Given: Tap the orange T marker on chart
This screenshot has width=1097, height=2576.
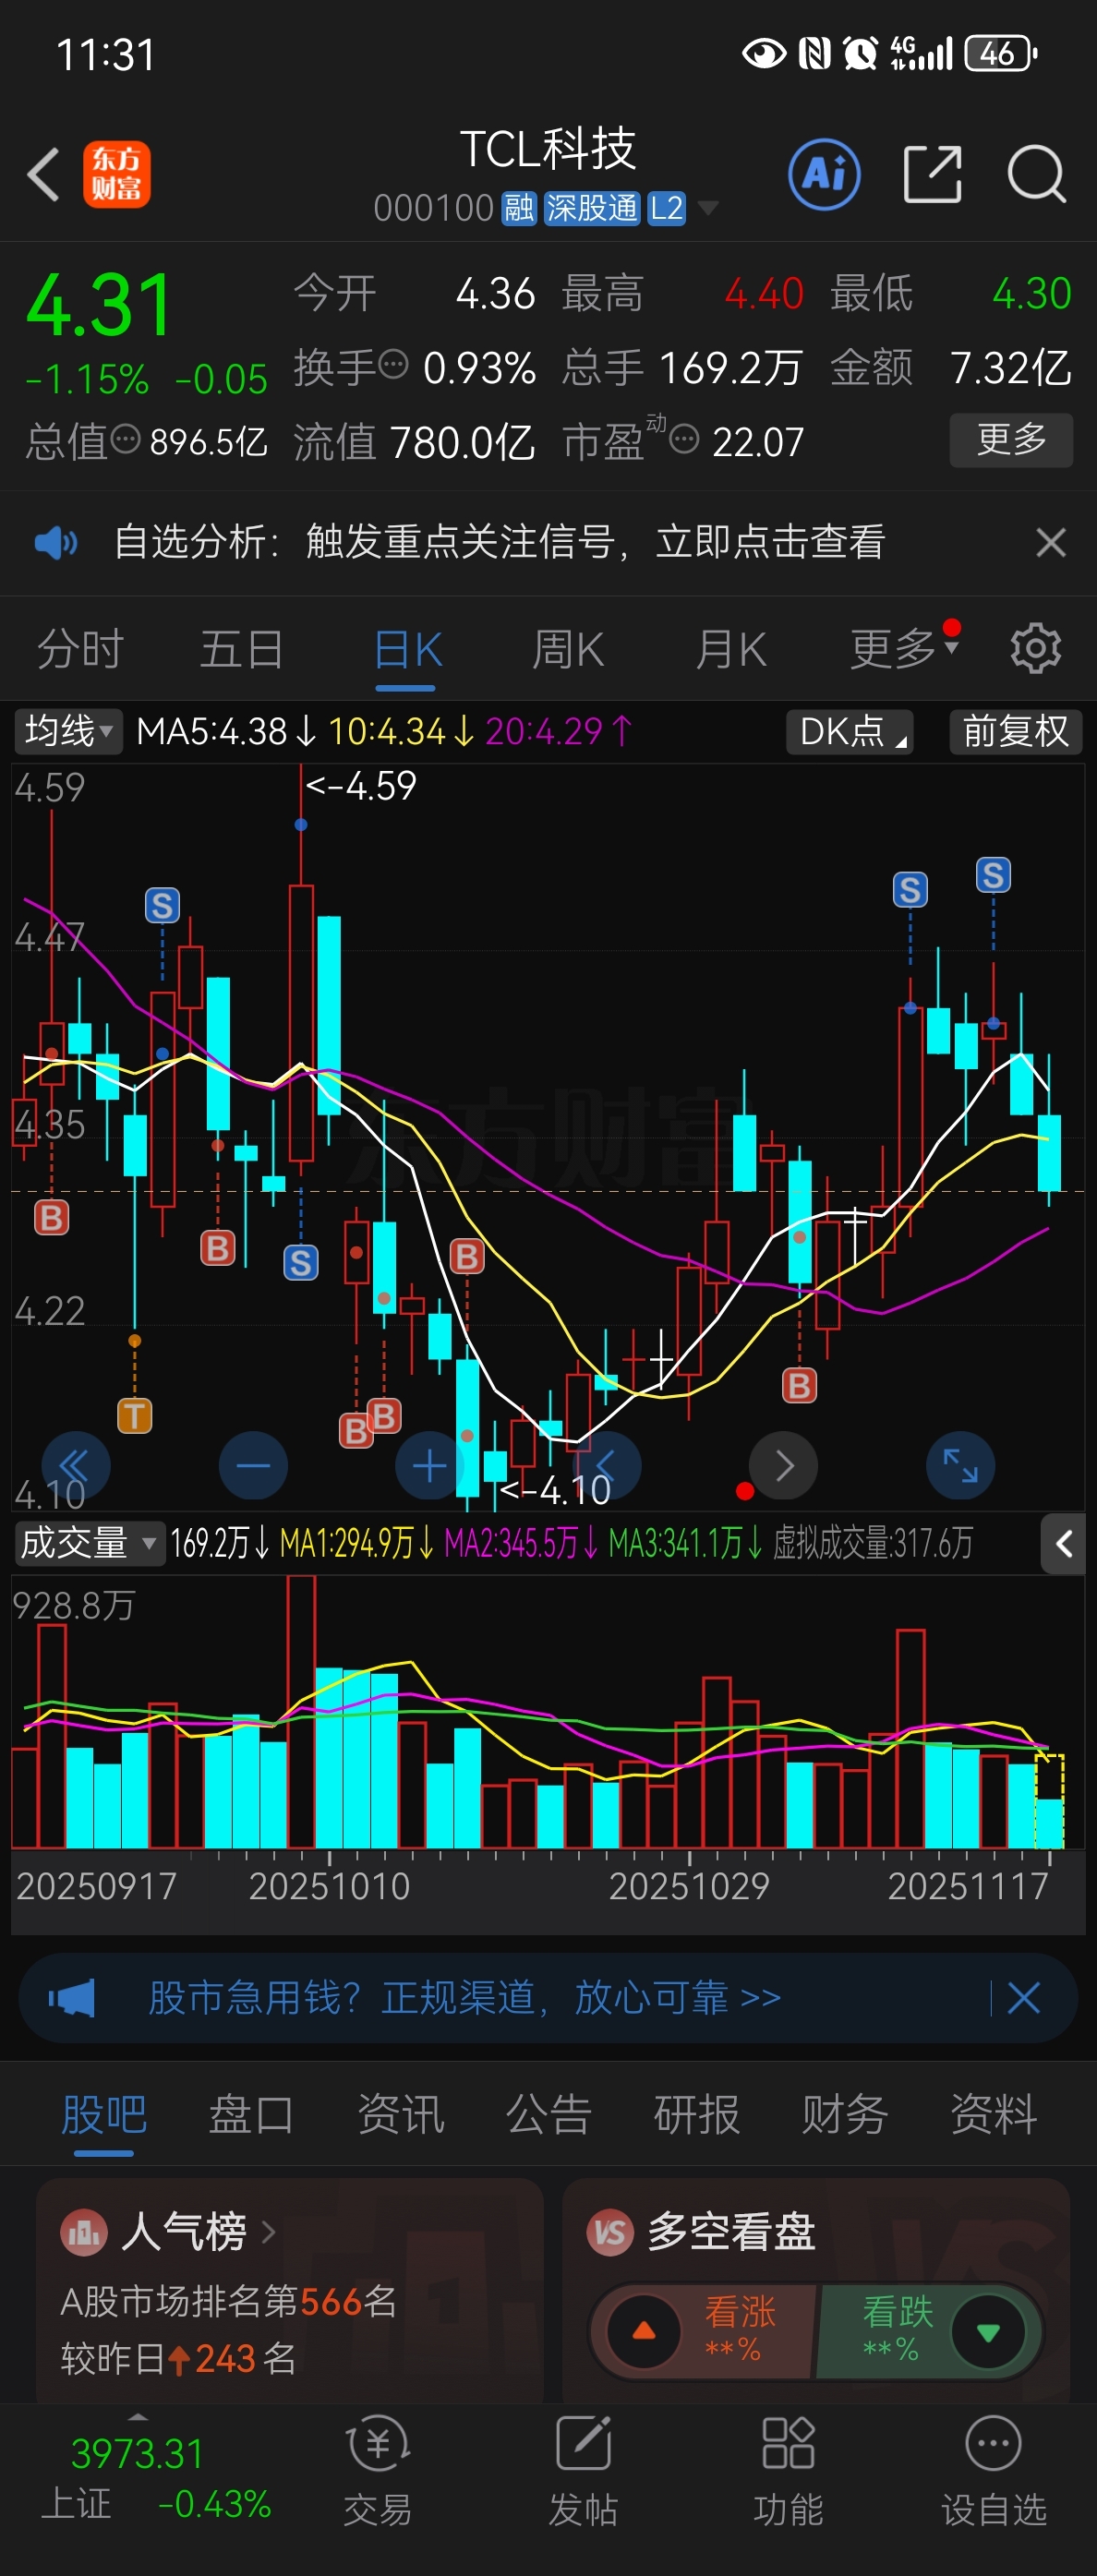Looking at the screenshot, I should tap(135, 1415).
